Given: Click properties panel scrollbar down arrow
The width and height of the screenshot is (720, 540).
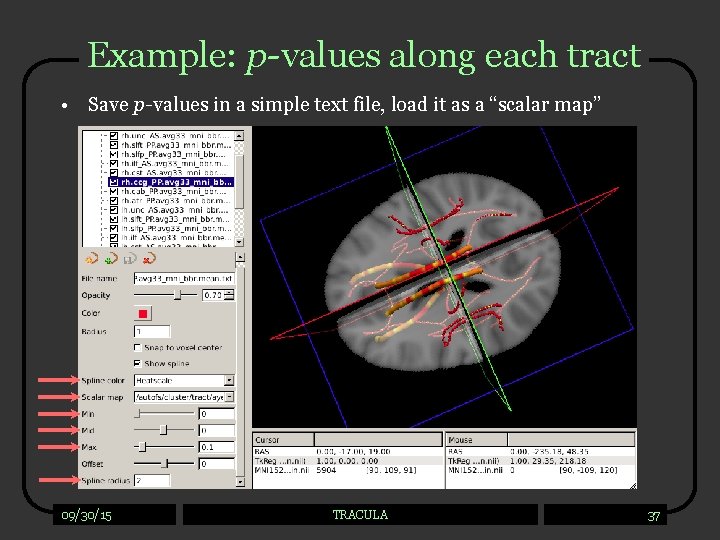Looking at the screenshot, I should pyautogui.click(x=240, y=482).
